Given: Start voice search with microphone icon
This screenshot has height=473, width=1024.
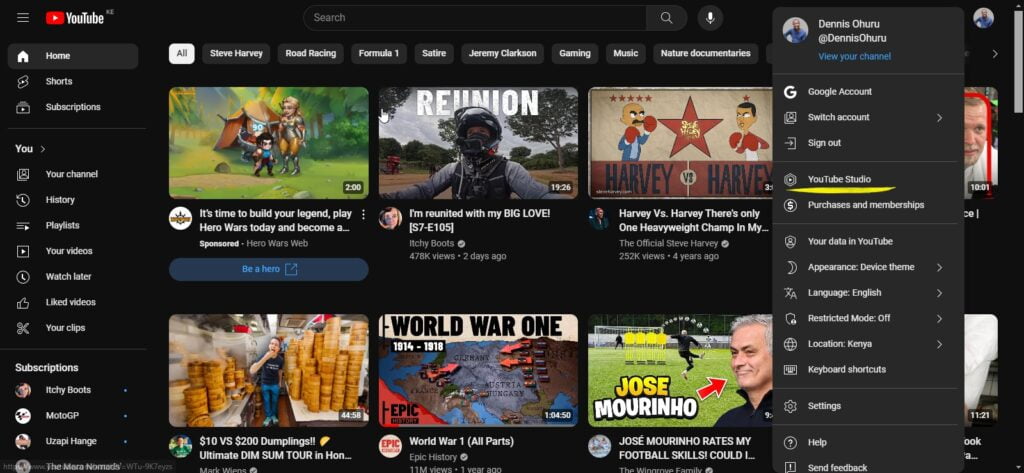Looking at the screenshot, I should tap(710, 18).
